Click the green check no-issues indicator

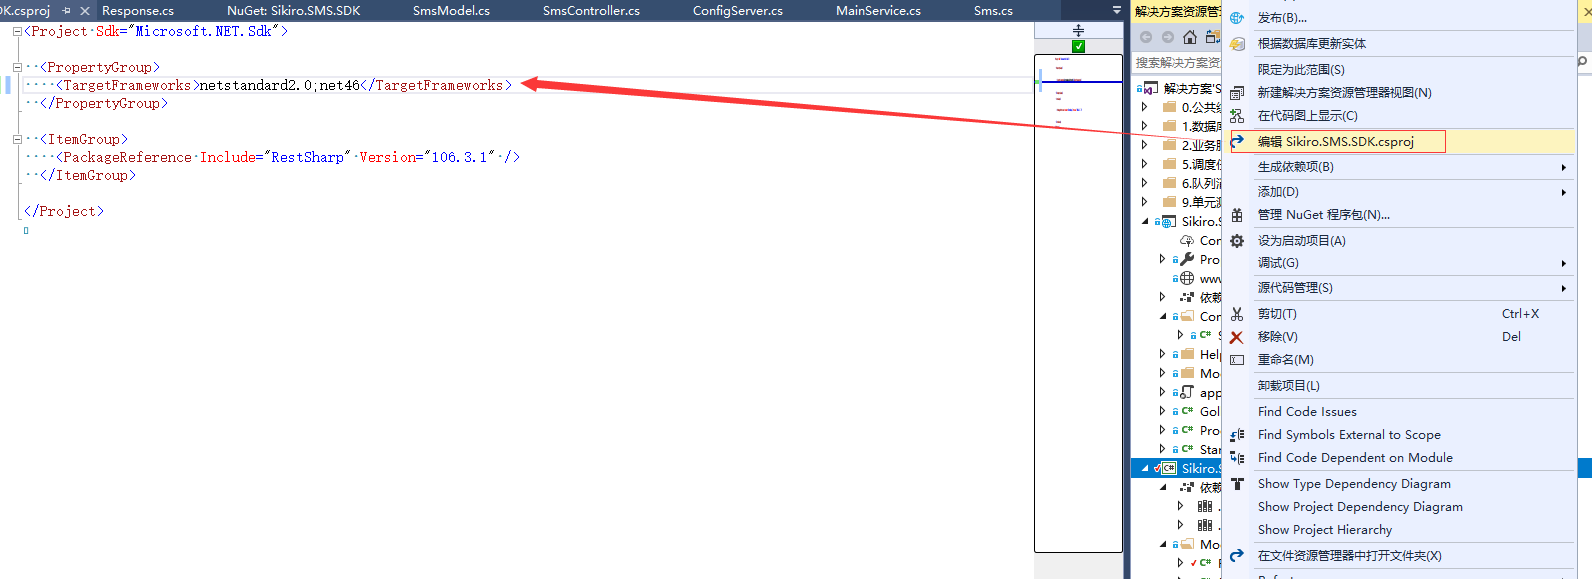click(x=1078, y=46)
